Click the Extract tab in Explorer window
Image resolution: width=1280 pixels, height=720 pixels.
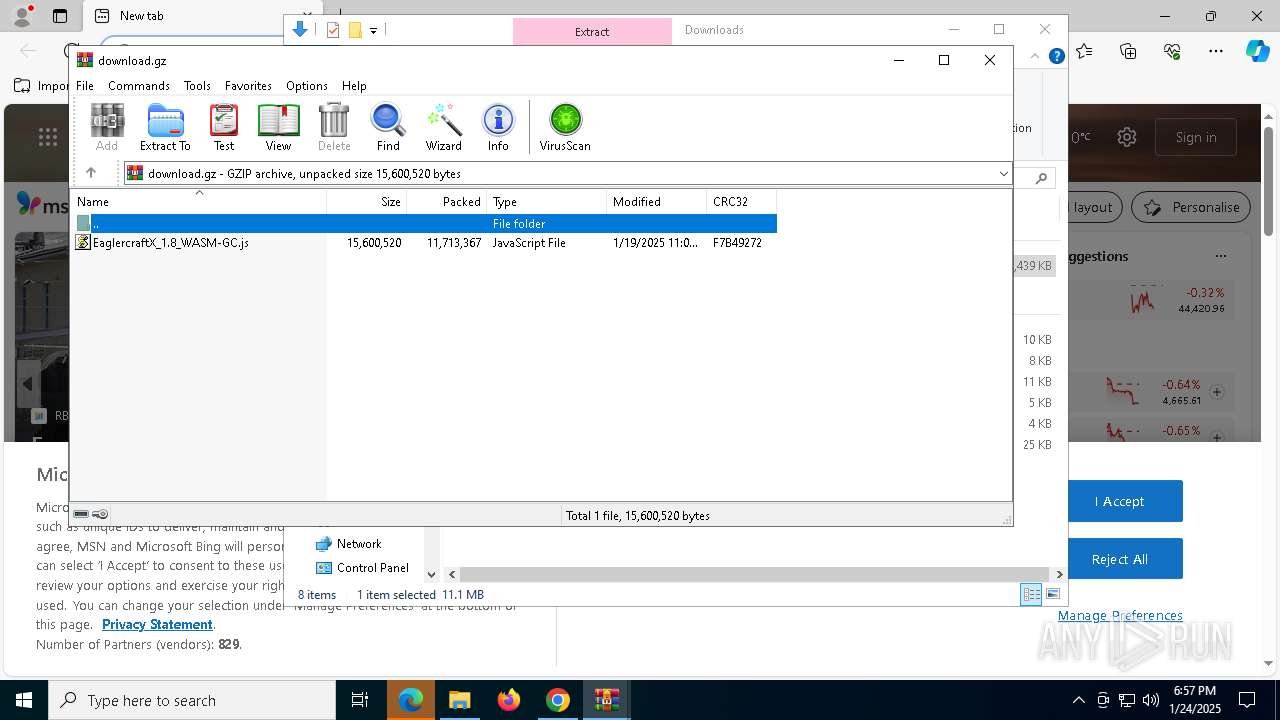tap(592, 31)
